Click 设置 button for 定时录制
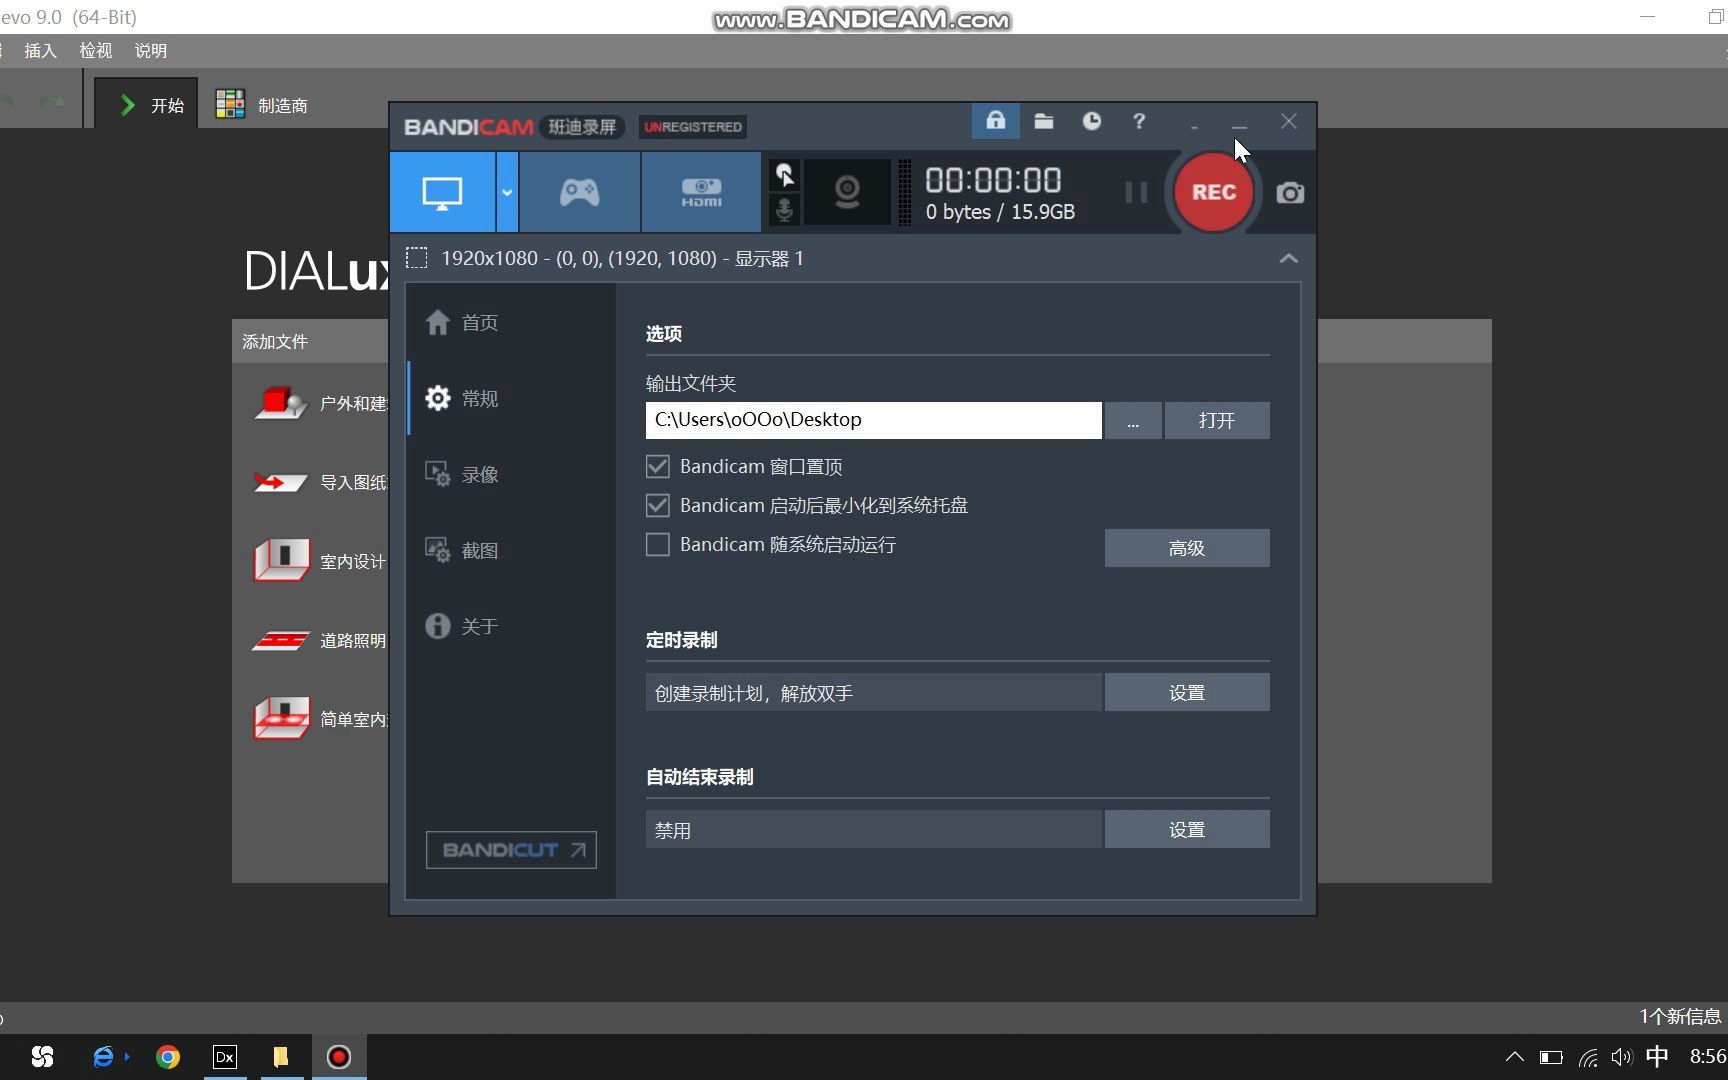The image size is (1728, 1080). (x=1187, y=692)
